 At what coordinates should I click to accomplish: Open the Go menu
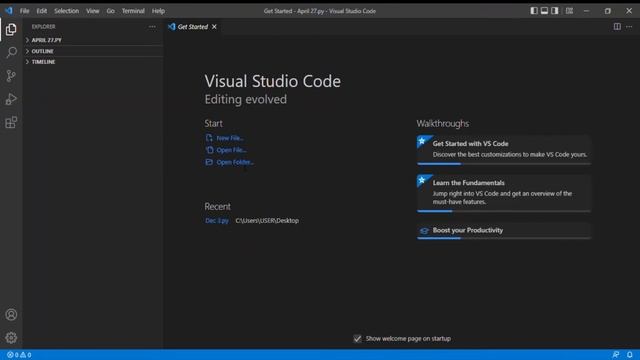click(111, 11)
